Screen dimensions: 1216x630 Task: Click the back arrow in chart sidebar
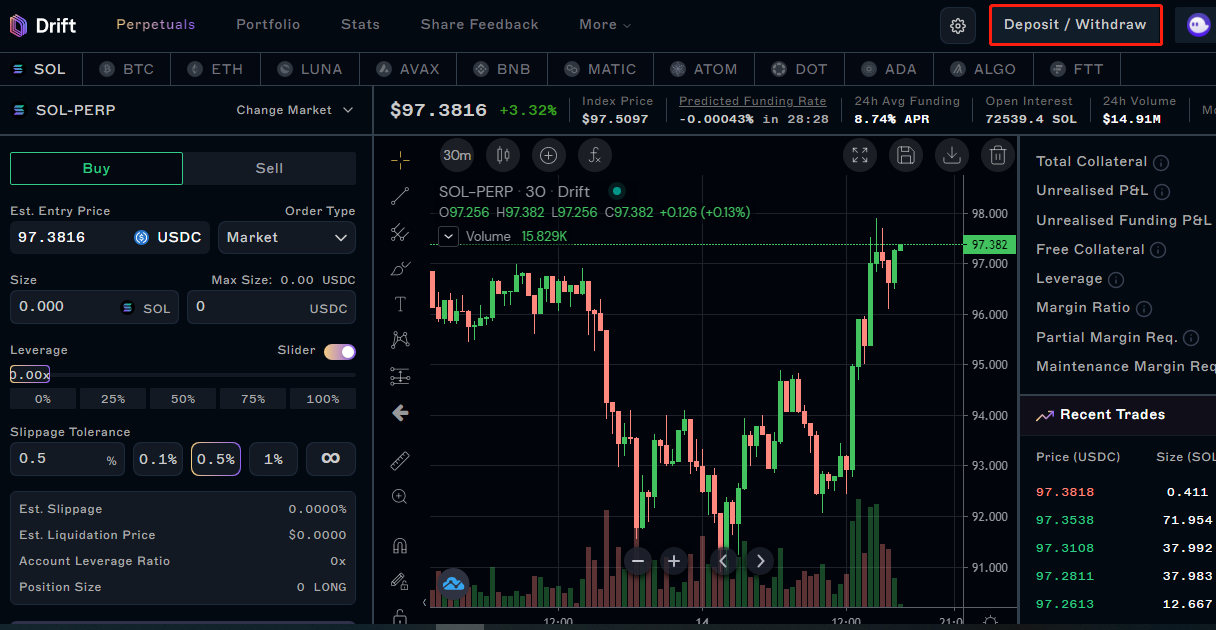(400, 412)
